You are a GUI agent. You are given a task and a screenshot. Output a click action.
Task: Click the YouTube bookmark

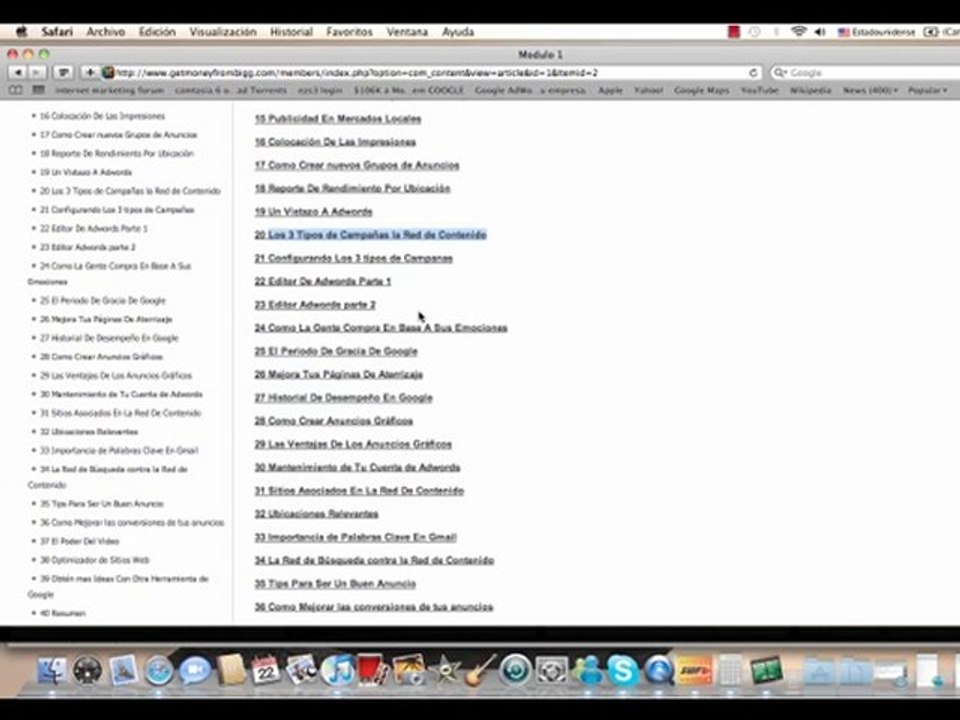coord(759,91)
